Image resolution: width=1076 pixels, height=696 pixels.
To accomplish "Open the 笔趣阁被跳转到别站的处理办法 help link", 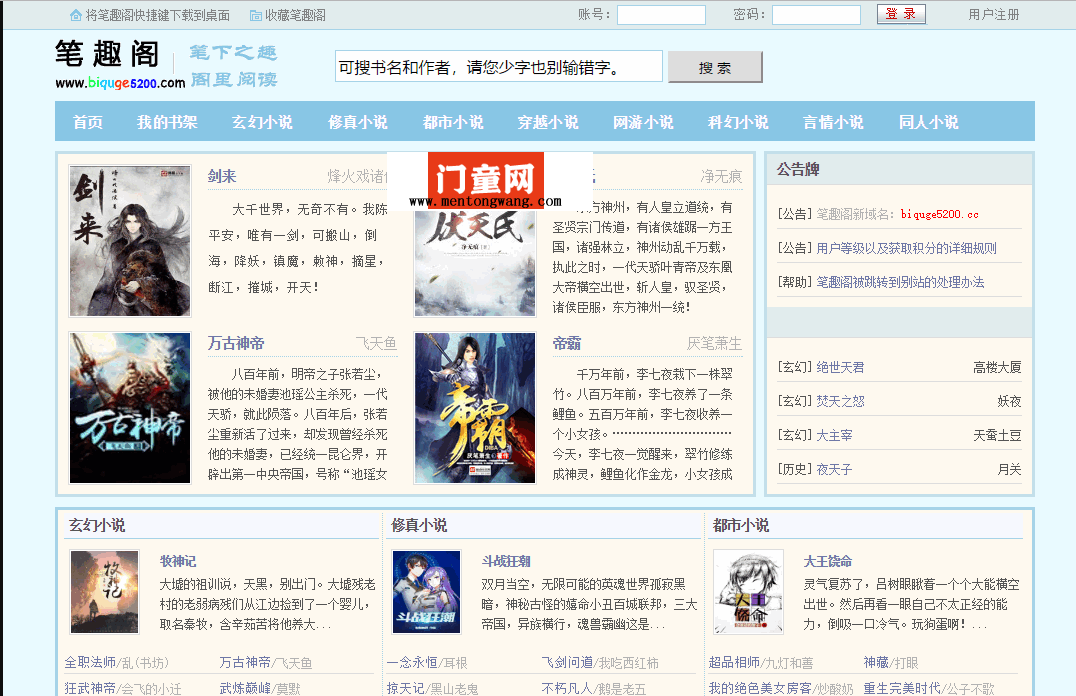I will coord(900,282).
